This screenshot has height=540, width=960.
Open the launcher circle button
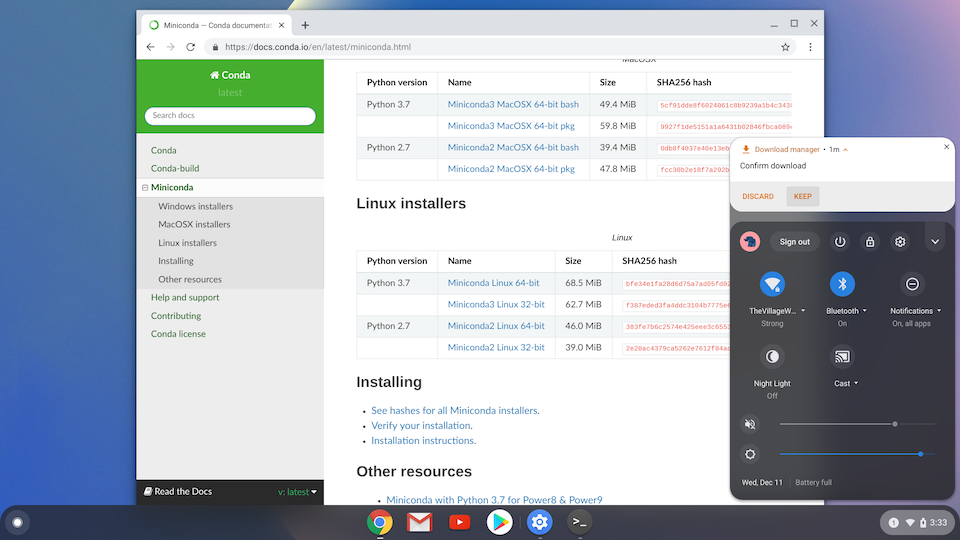click(x=17, y=522)
